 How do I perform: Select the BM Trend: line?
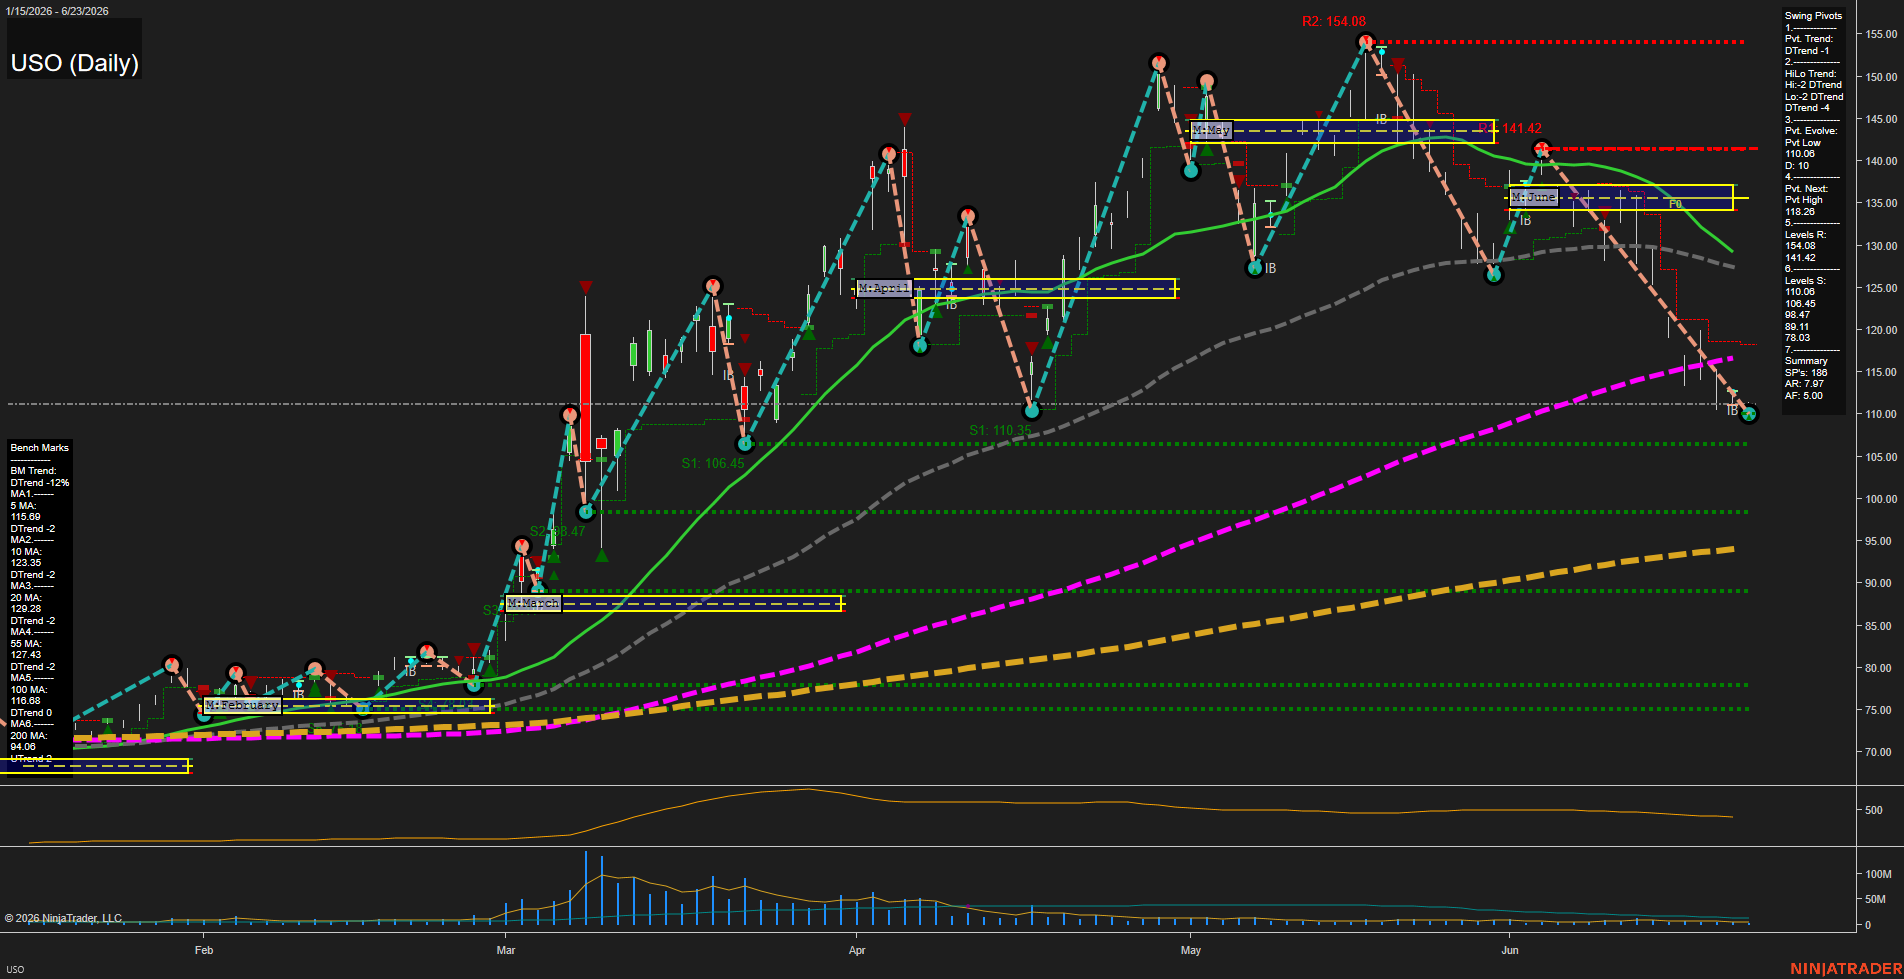(x=33, y=471)
